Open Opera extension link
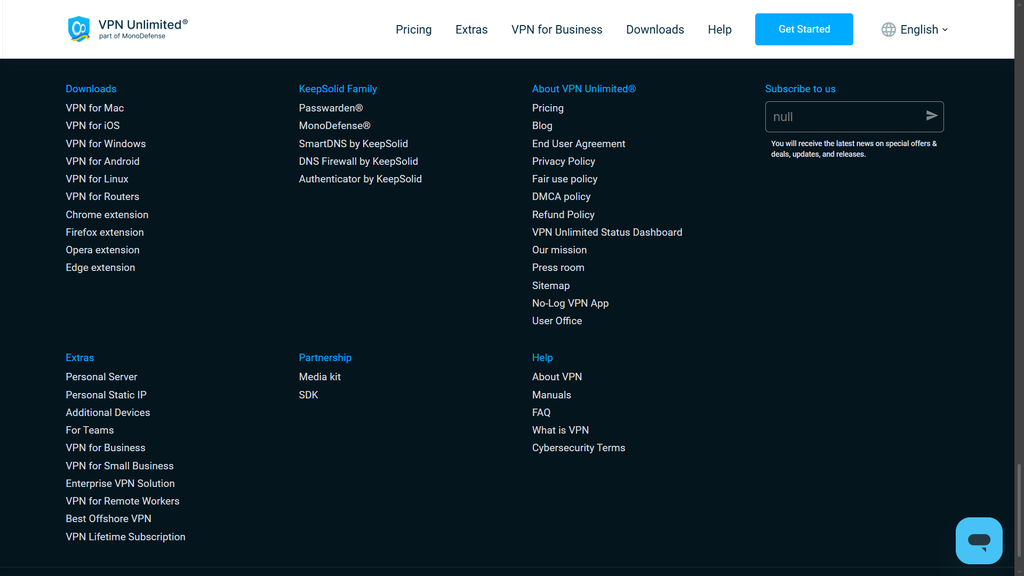 coord(103,250)
